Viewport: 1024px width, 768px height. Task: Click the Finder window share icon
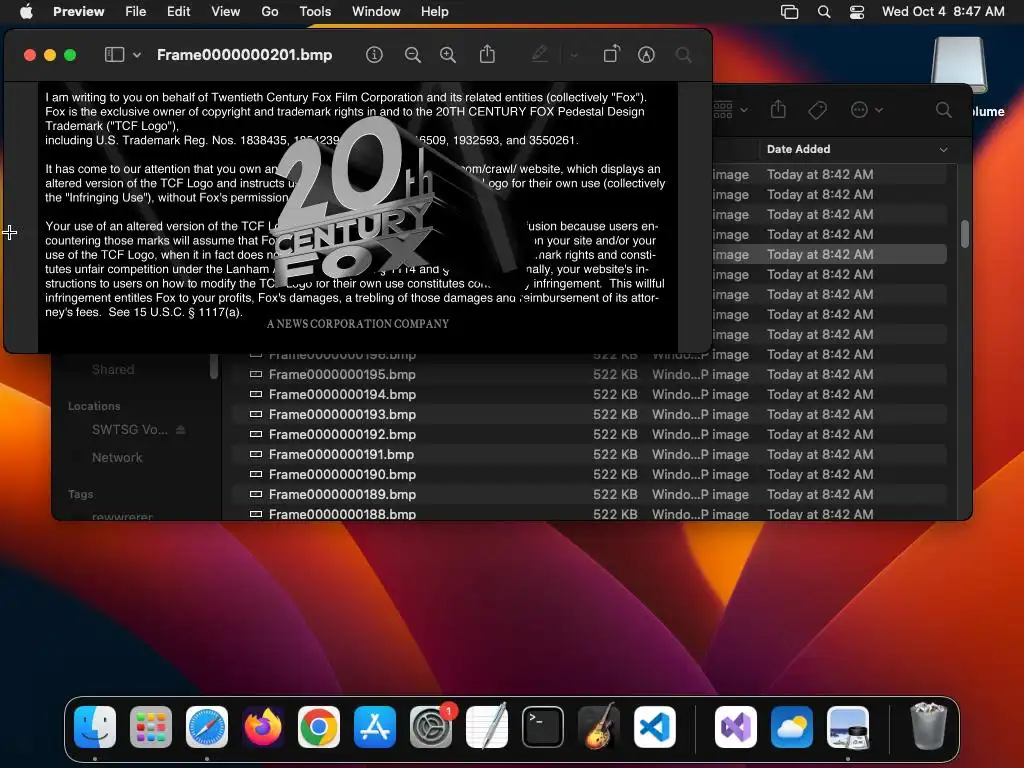[778, 109]
